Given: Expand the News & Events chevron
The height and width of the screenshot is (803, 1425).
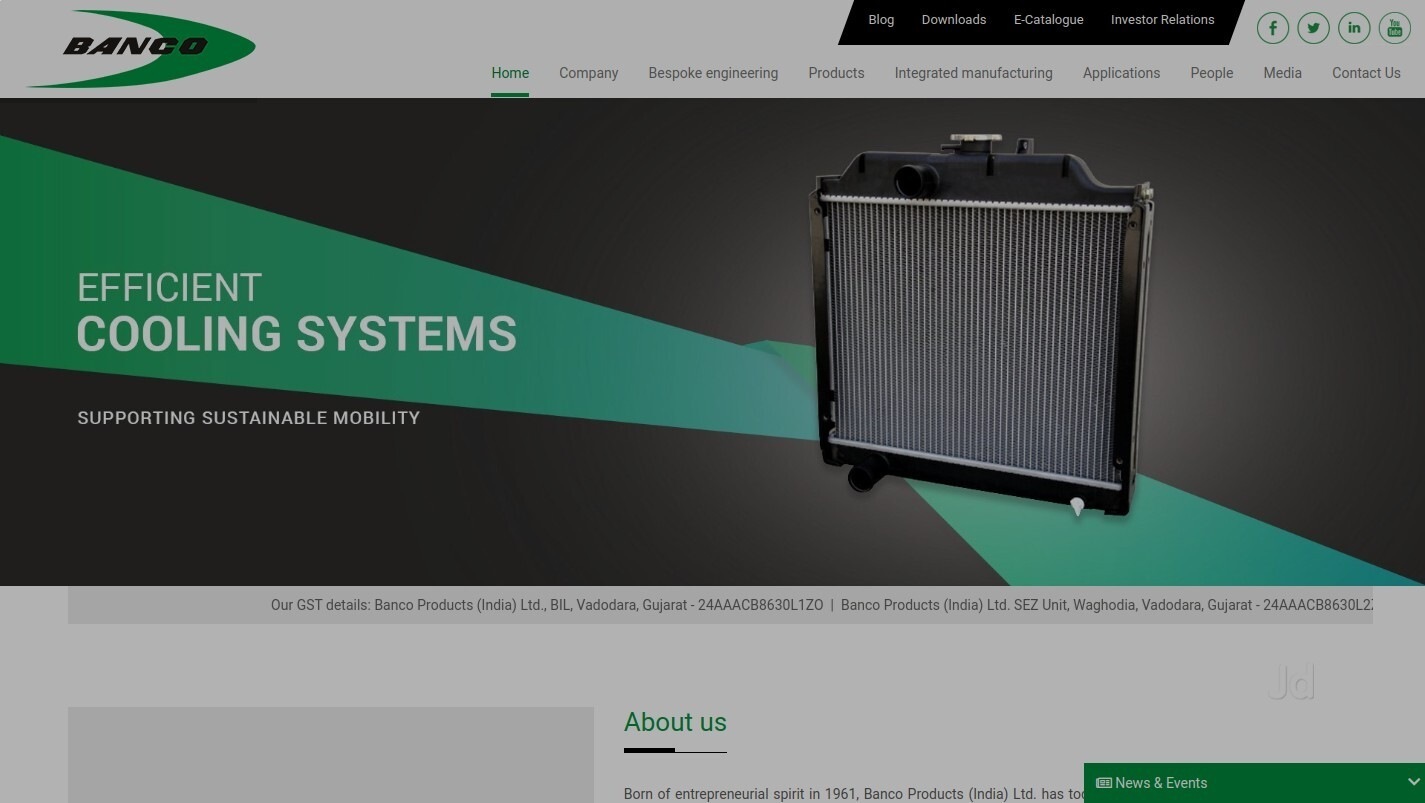Looking at the screenshot, I should pos(1413,783).
